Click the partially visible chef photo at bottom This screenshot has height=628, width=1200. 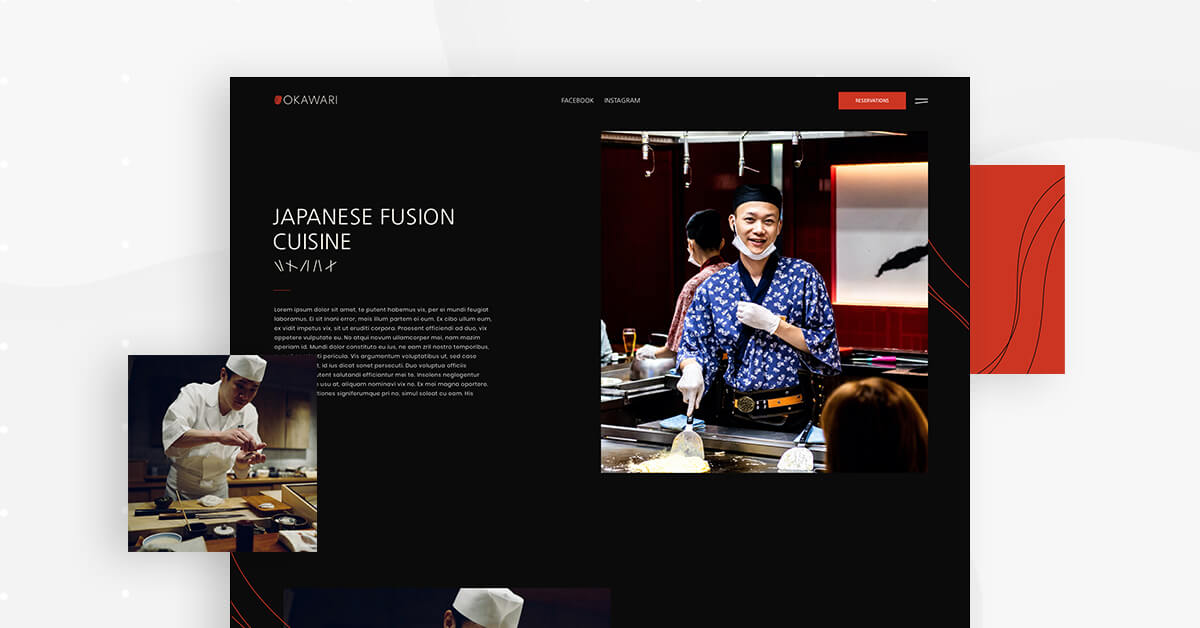pyautogui.click(x=447, y=608)
